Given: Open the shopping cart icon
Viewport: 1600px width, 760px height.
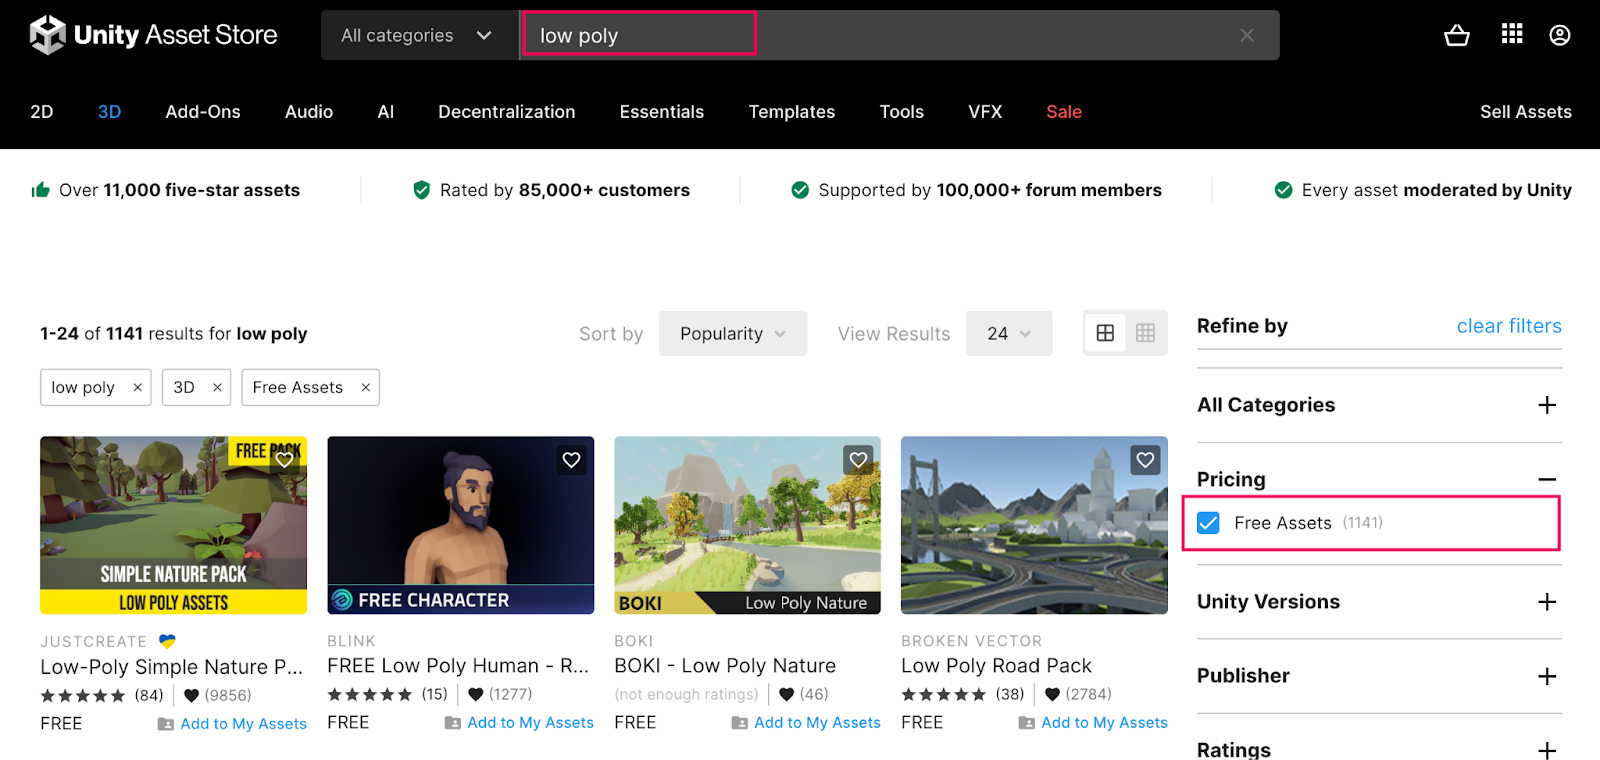Looking at the screenshot, I should 1457,36.
